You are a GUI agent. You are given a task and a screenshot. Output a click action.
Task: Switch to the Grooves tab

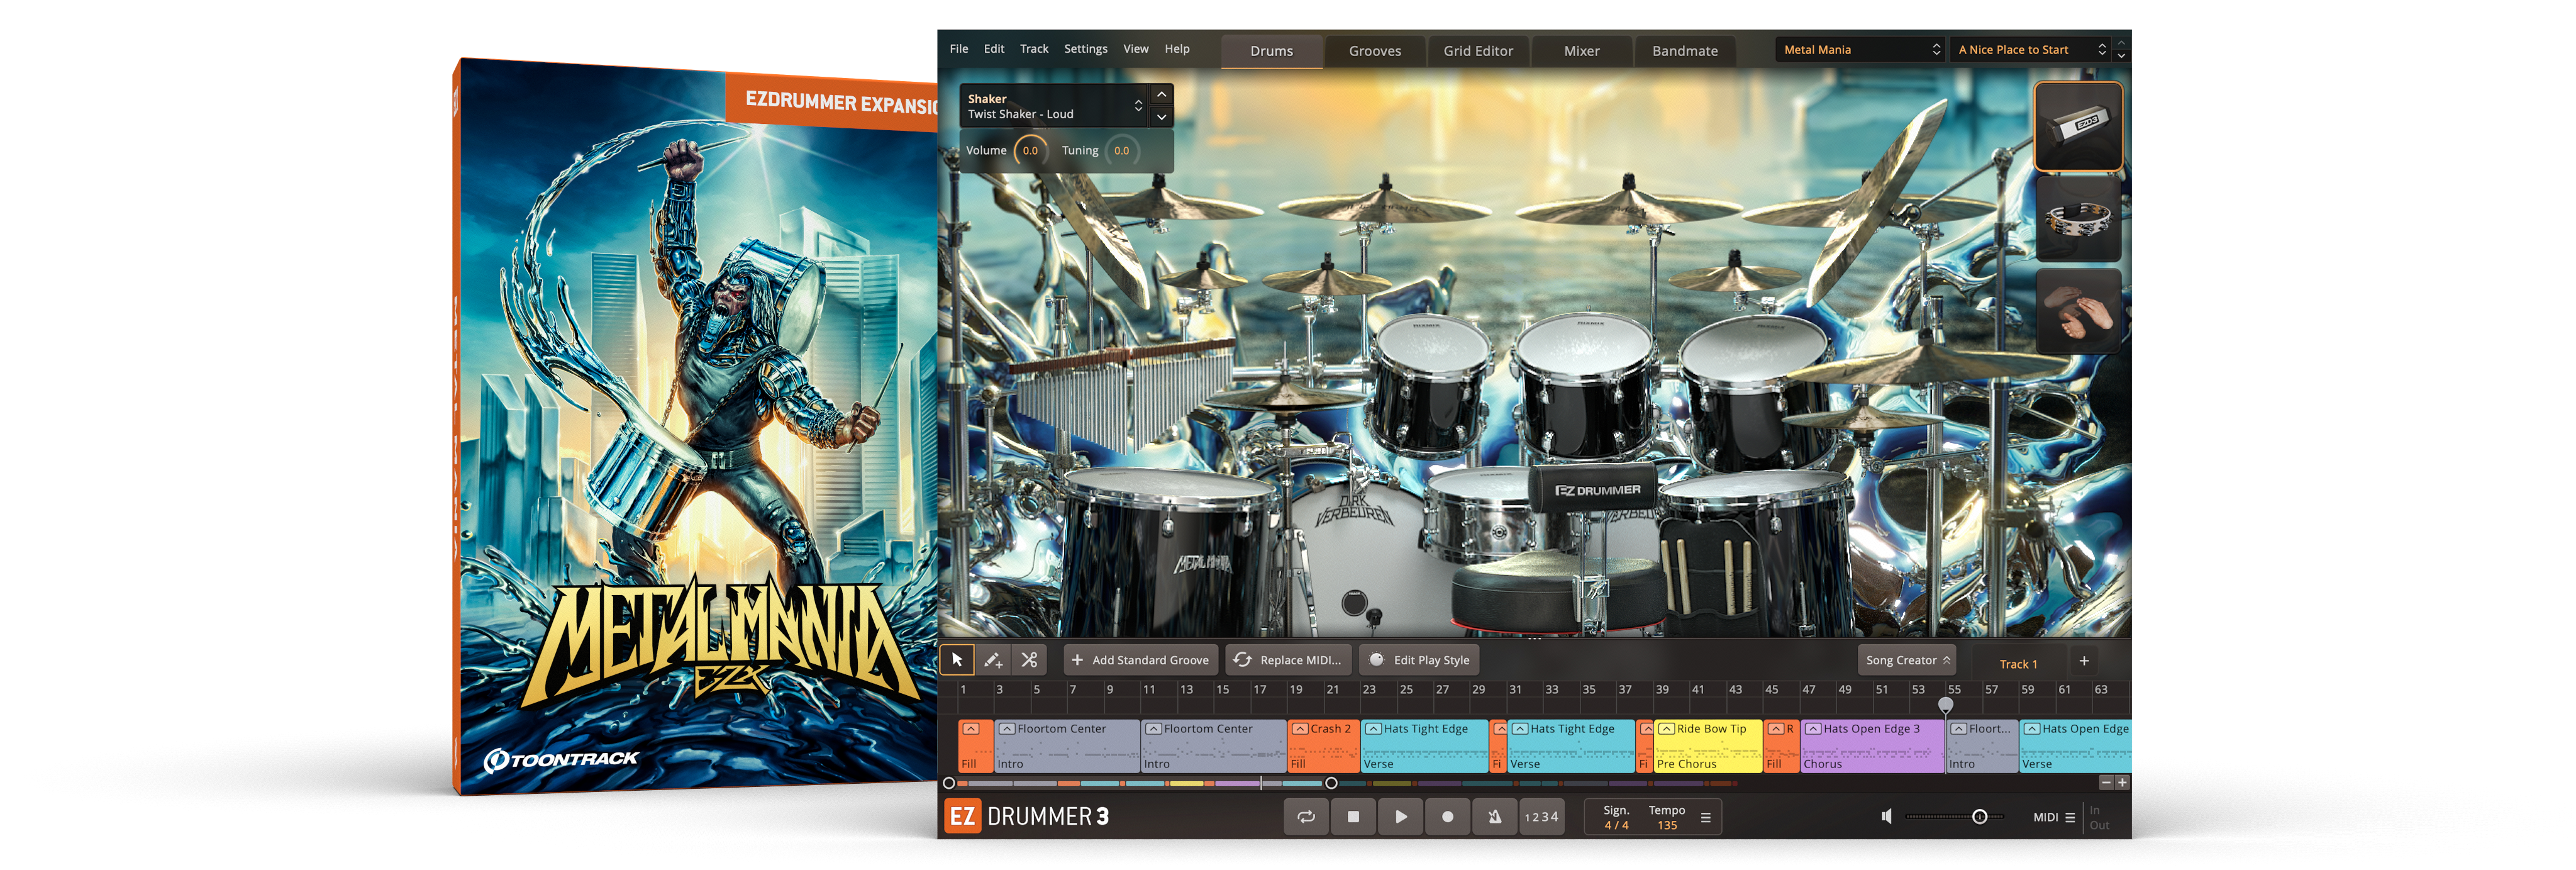1374,51
